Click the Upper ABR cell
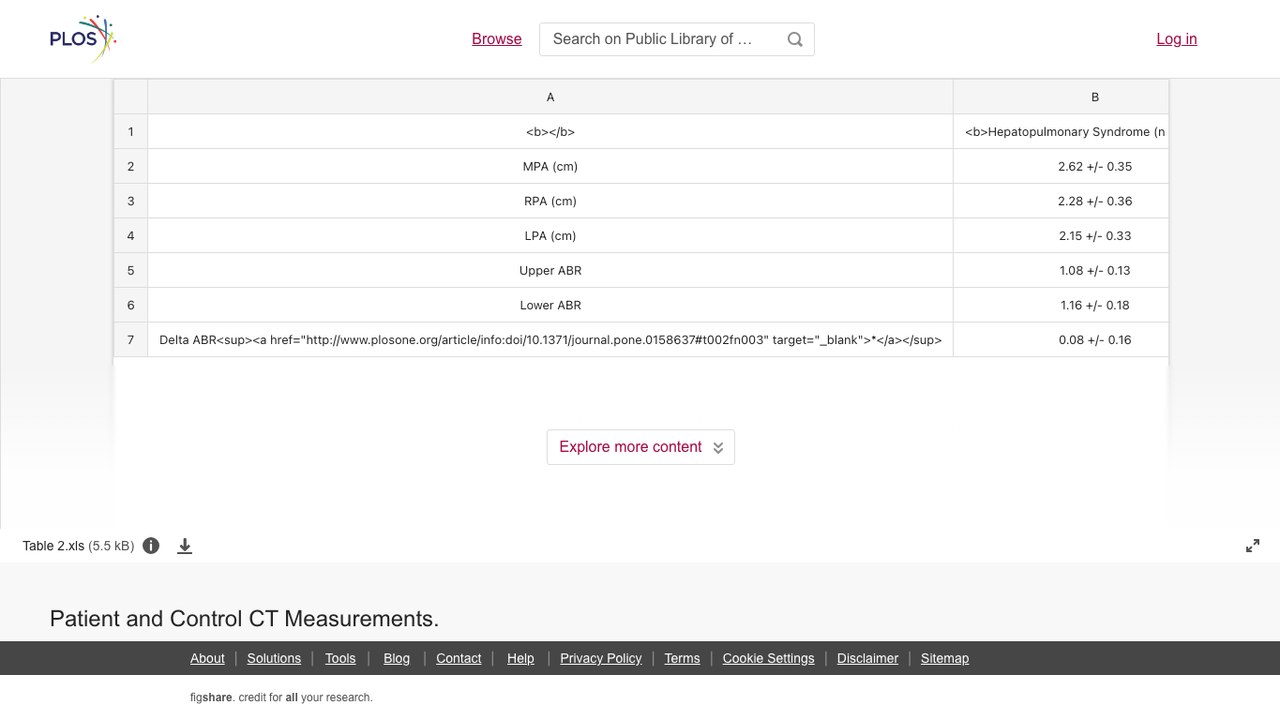Viewport: 1280px width, 720px height. pos(550,271)
